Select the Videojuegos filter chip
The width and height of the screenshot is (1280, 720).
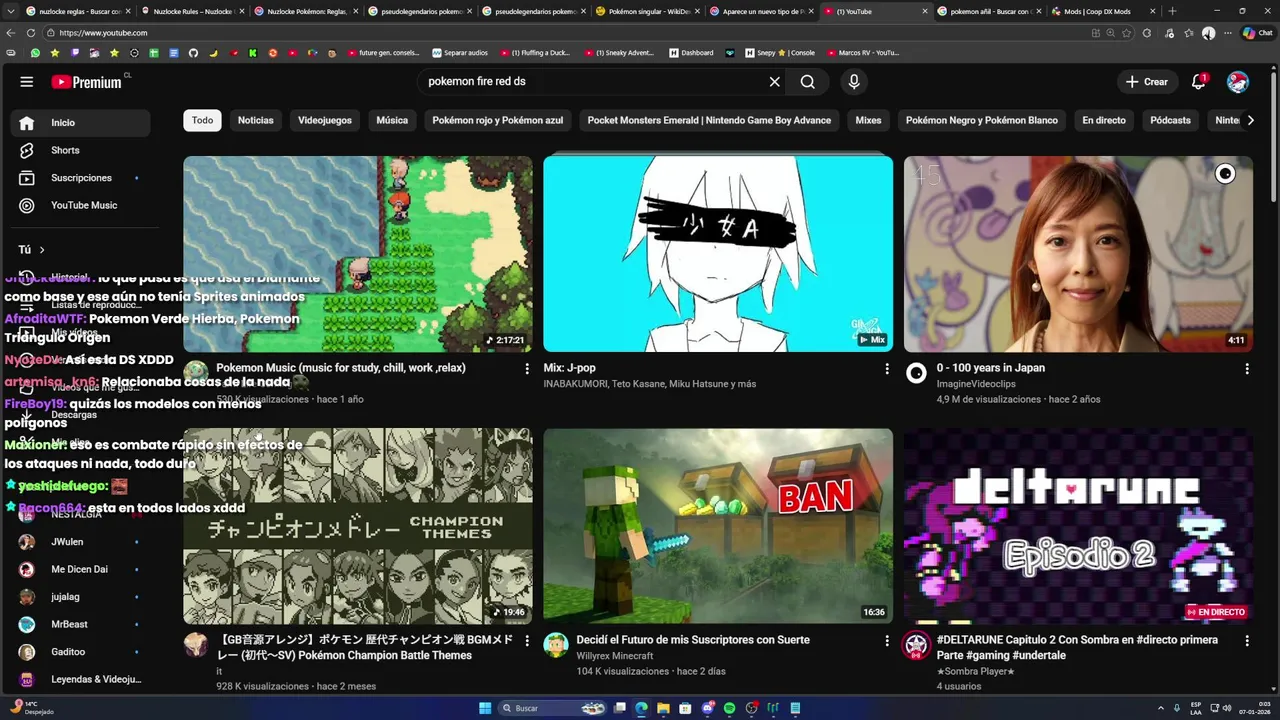tap(325, 120)
